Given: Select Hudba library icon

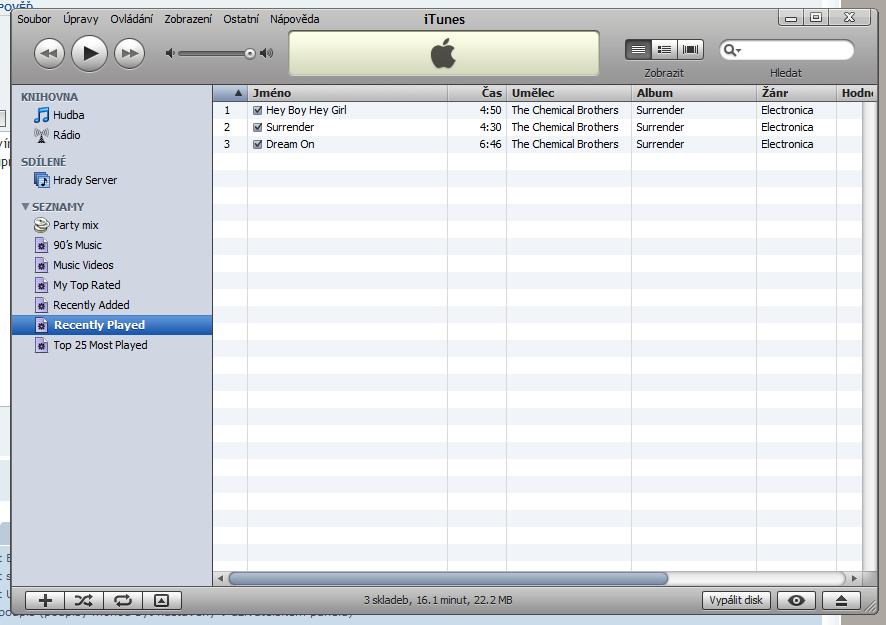Looking at the screenshot, I should [x=41, y=115].
